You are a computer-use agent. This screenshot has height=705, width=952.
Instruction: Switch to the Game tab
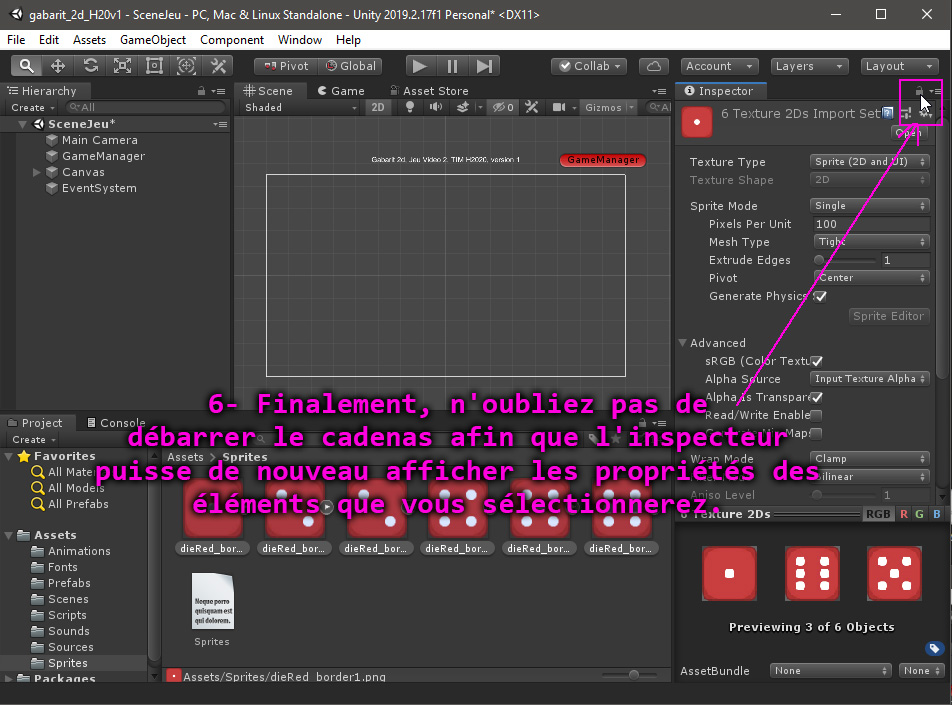point(341,91)
